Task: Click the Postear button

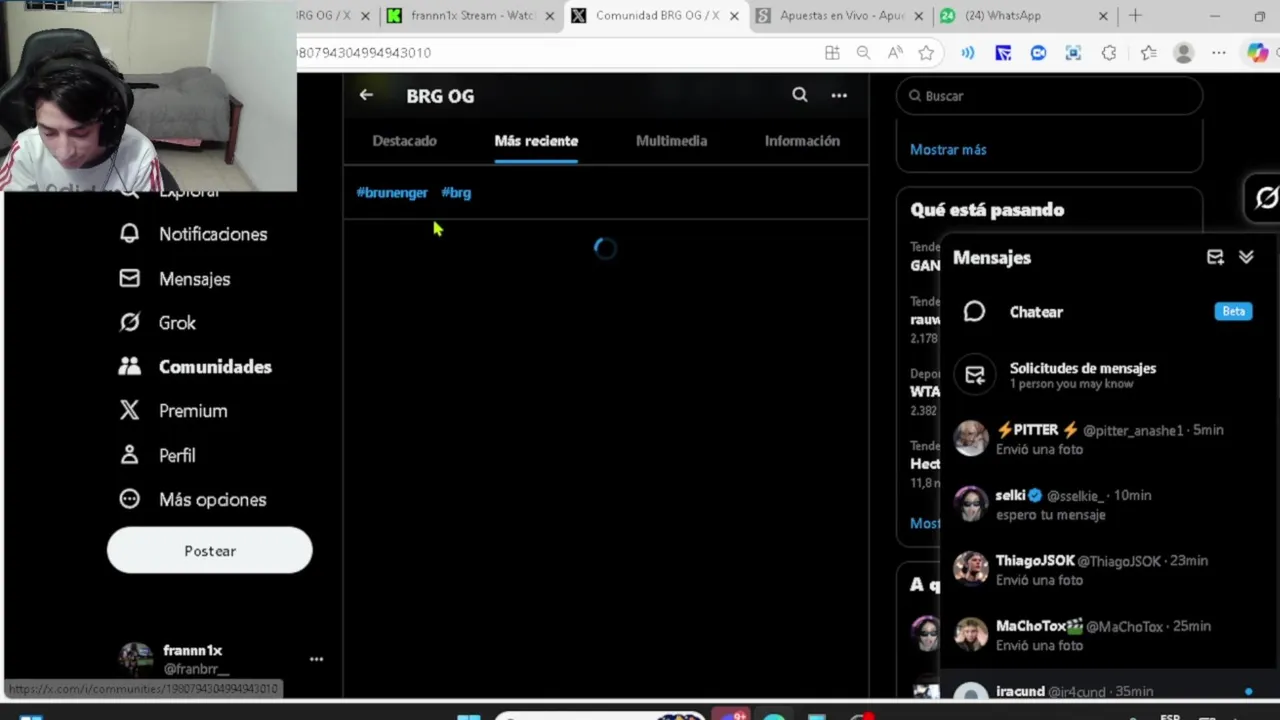Action: click(x=210, y=551)
